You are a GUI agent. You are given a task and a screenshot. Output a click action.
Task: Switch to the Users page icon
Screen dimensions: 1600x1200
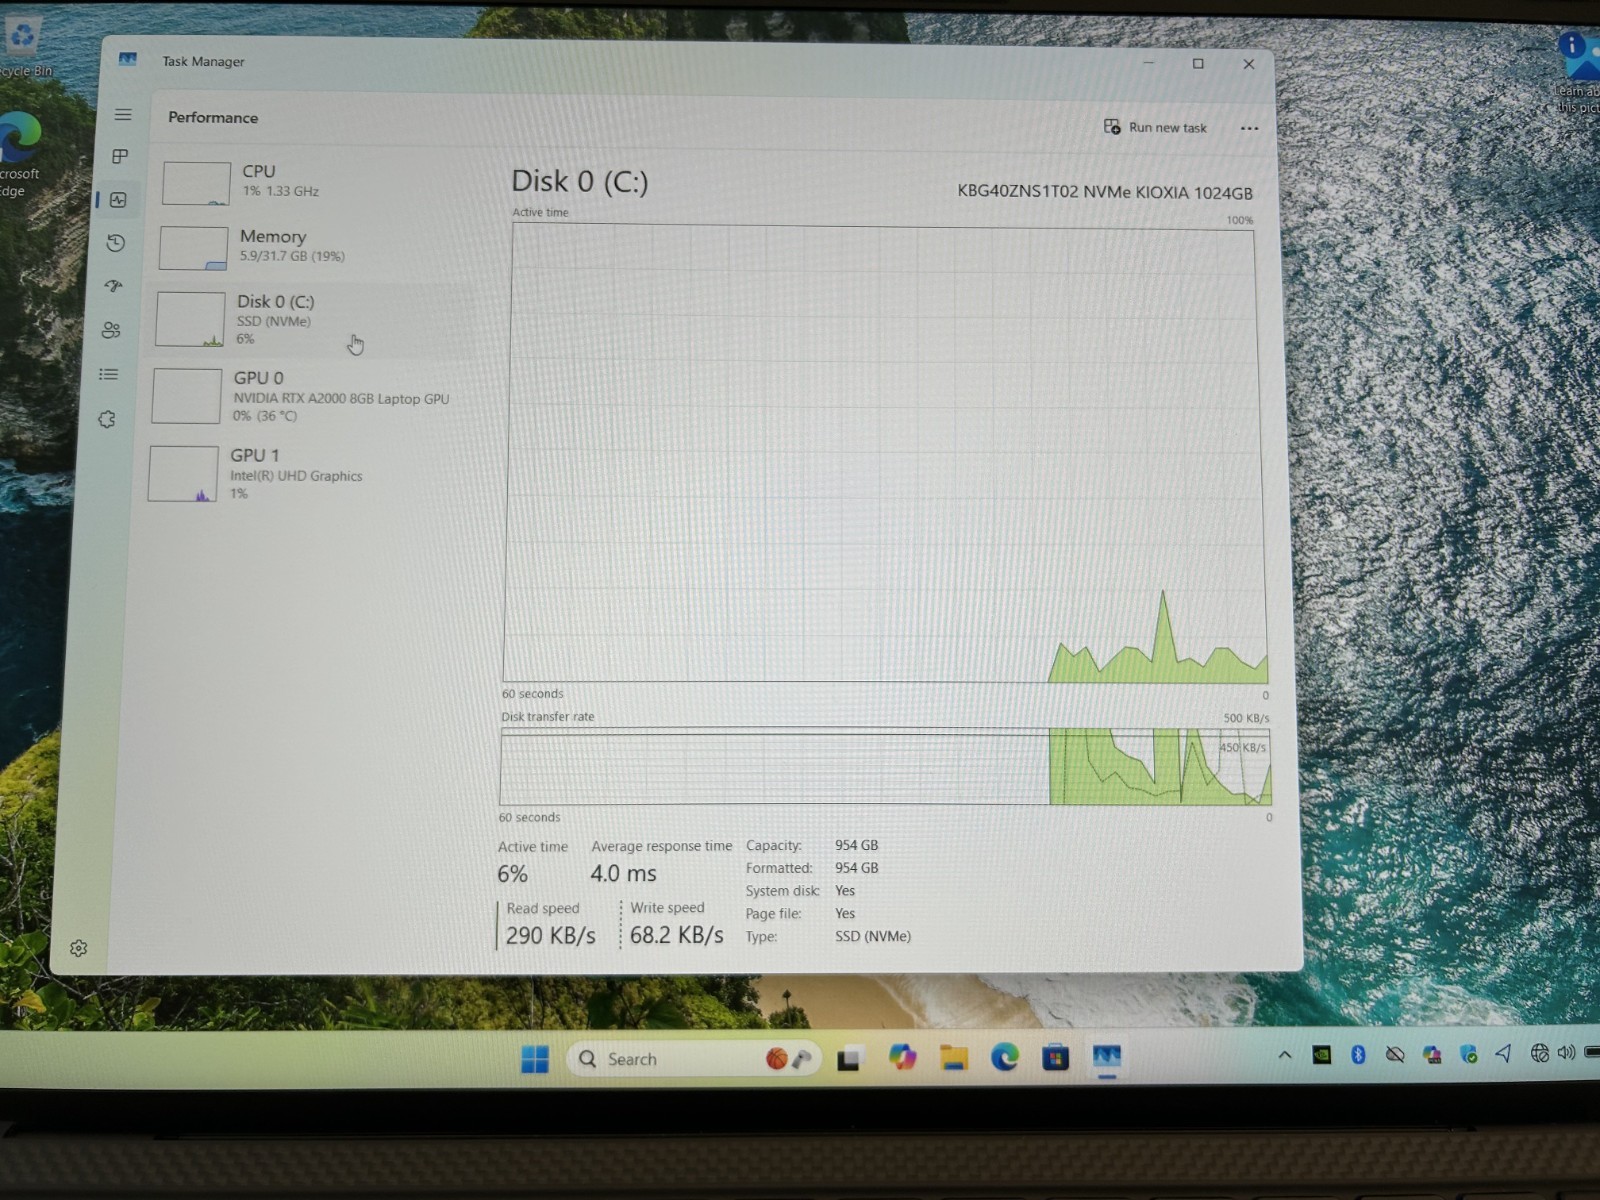tap(111, 330)
